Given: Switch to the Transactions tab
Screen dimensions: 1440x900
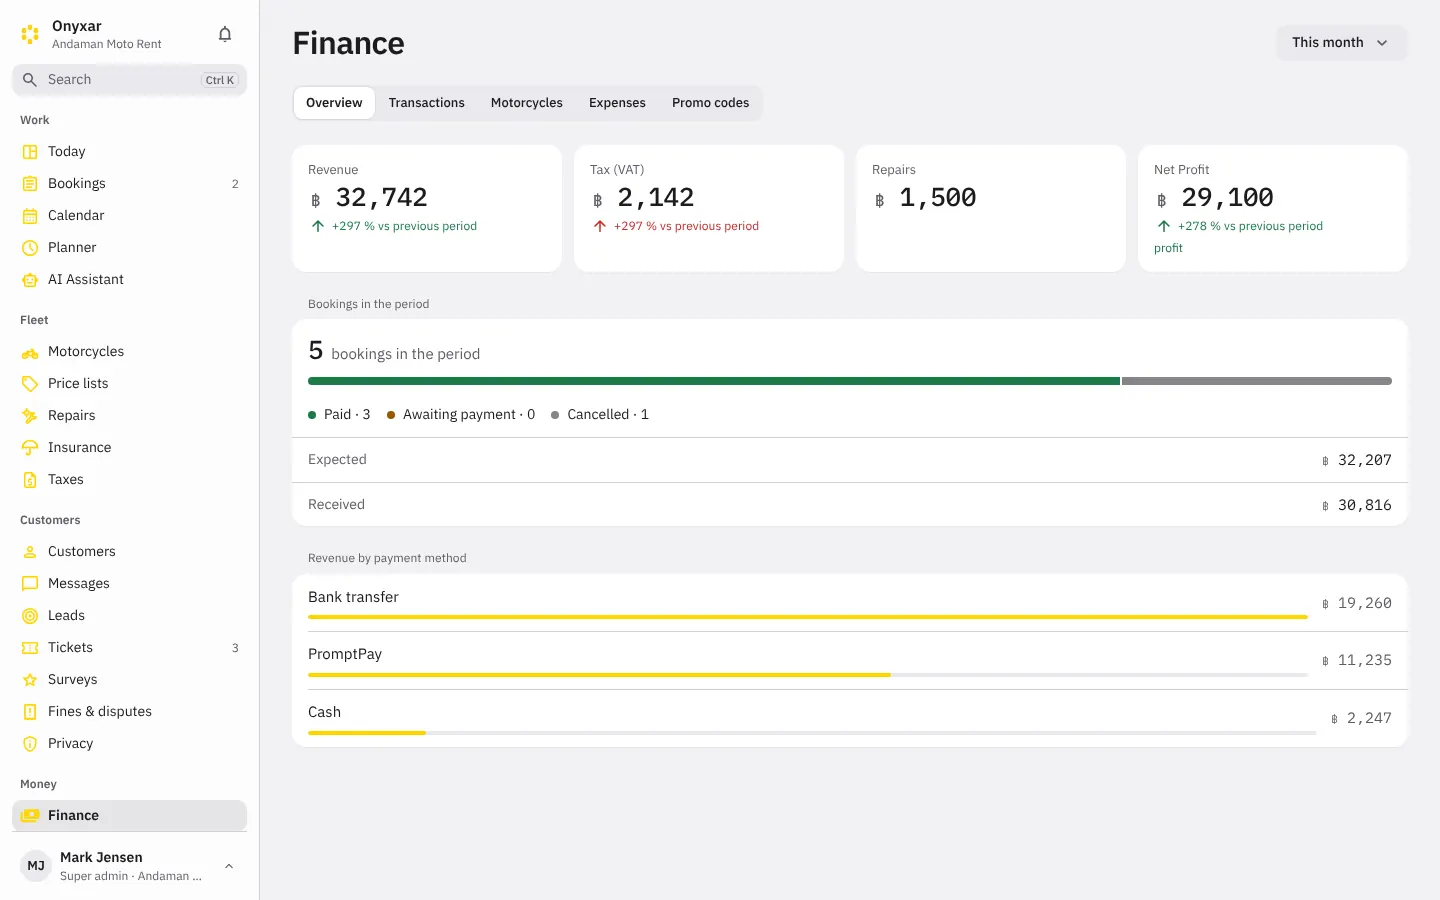Looking at the screenshot, I should point(427,103).
